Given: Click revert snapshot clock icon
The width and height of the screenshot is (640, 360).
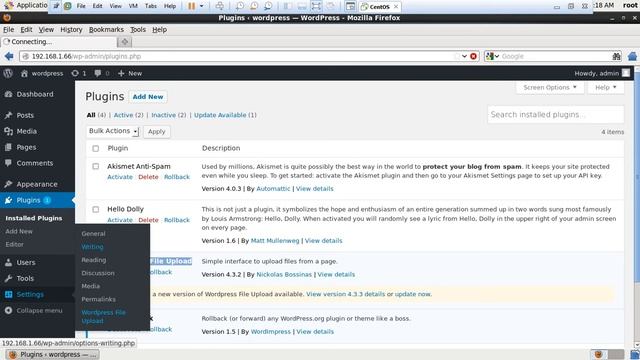Looking at the screenshot, I should coord(254,6).
